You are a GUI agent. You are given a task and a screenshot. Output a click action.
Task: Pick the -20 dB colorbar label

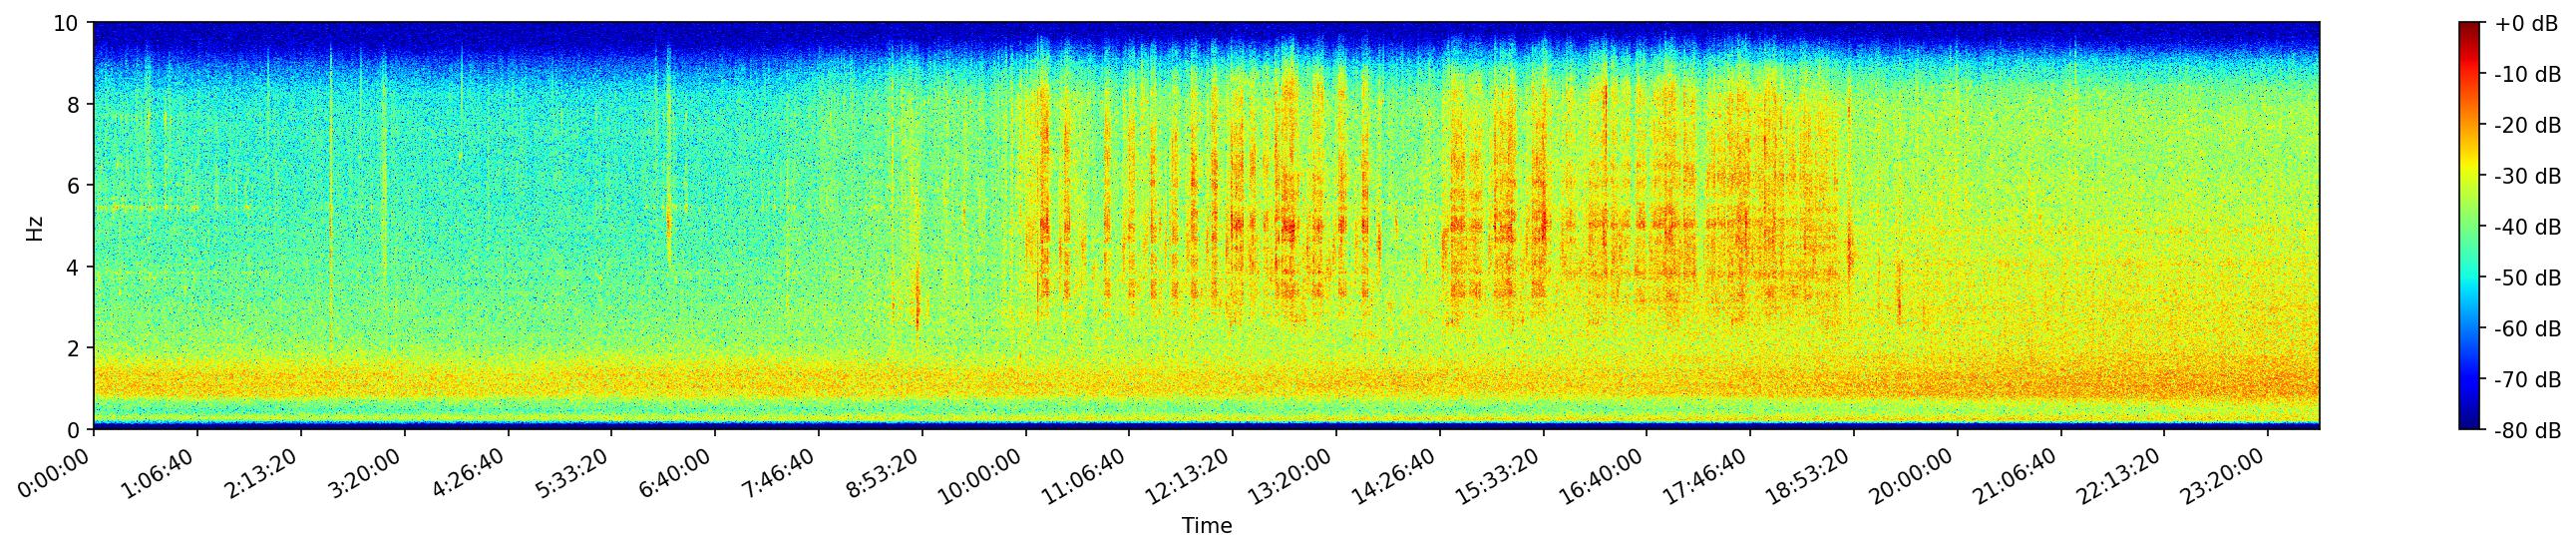[2527, 125]
